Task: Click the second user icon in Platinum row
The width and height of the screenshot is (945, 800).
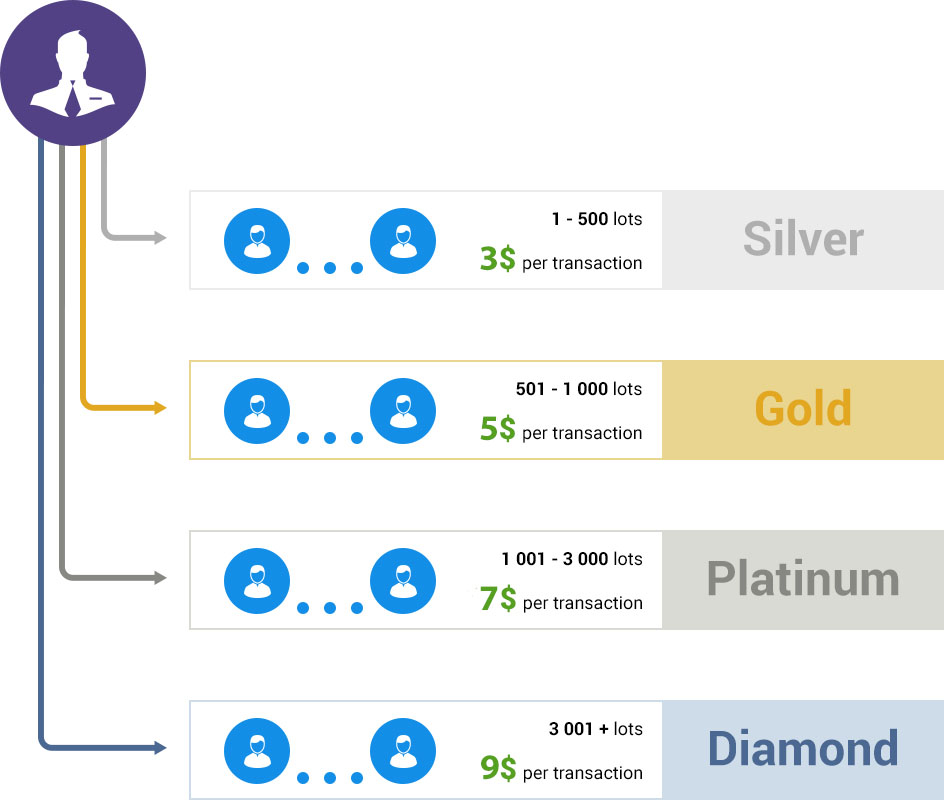Action: point(403,581)
